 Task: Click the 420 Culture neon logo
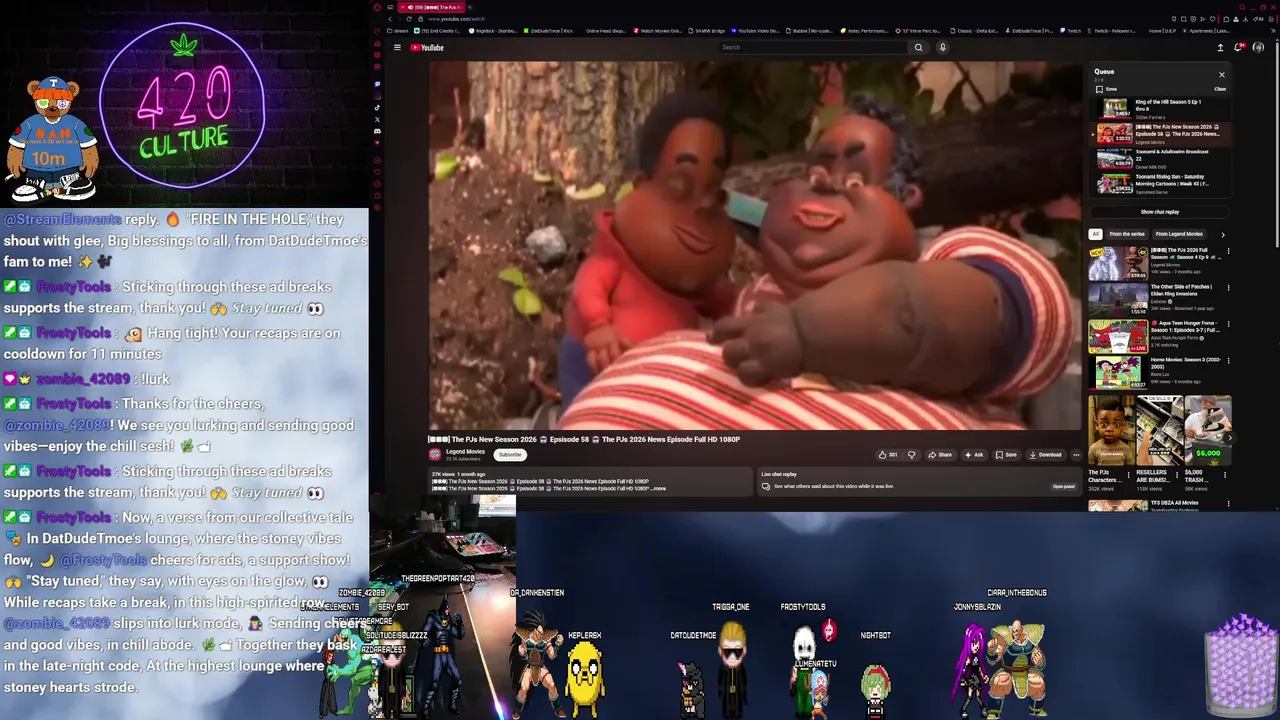[184, 112]
